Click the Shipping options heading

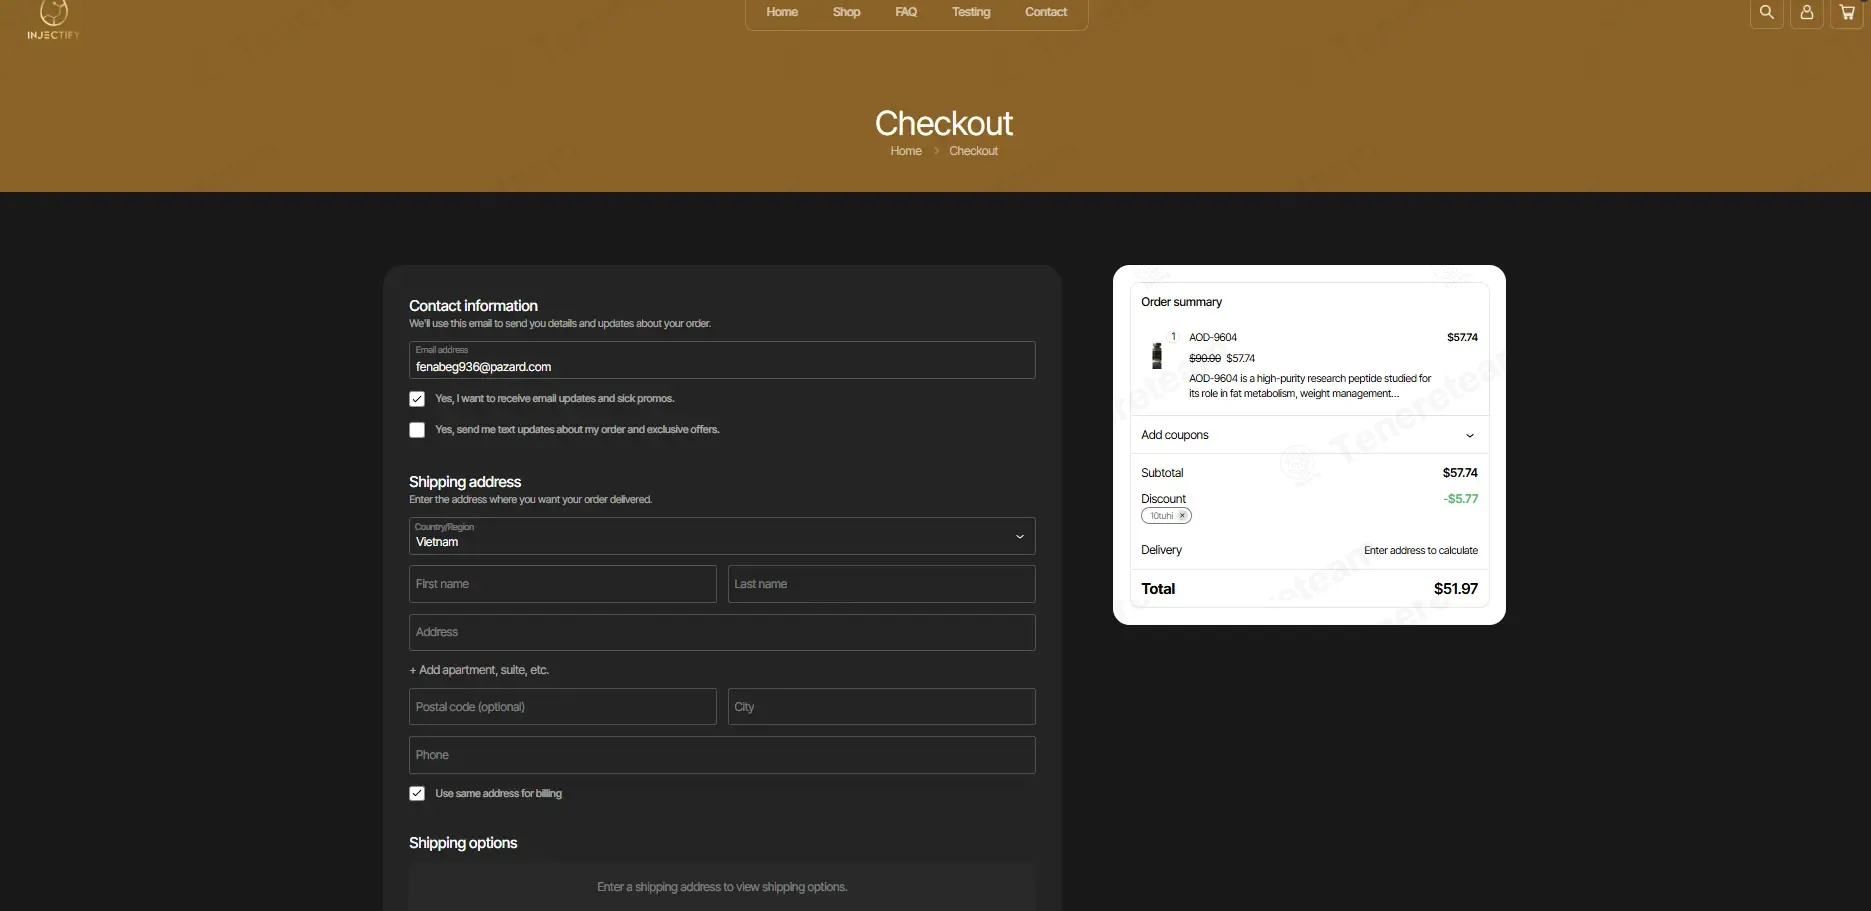pyautogui.click(x=463, y=843)
